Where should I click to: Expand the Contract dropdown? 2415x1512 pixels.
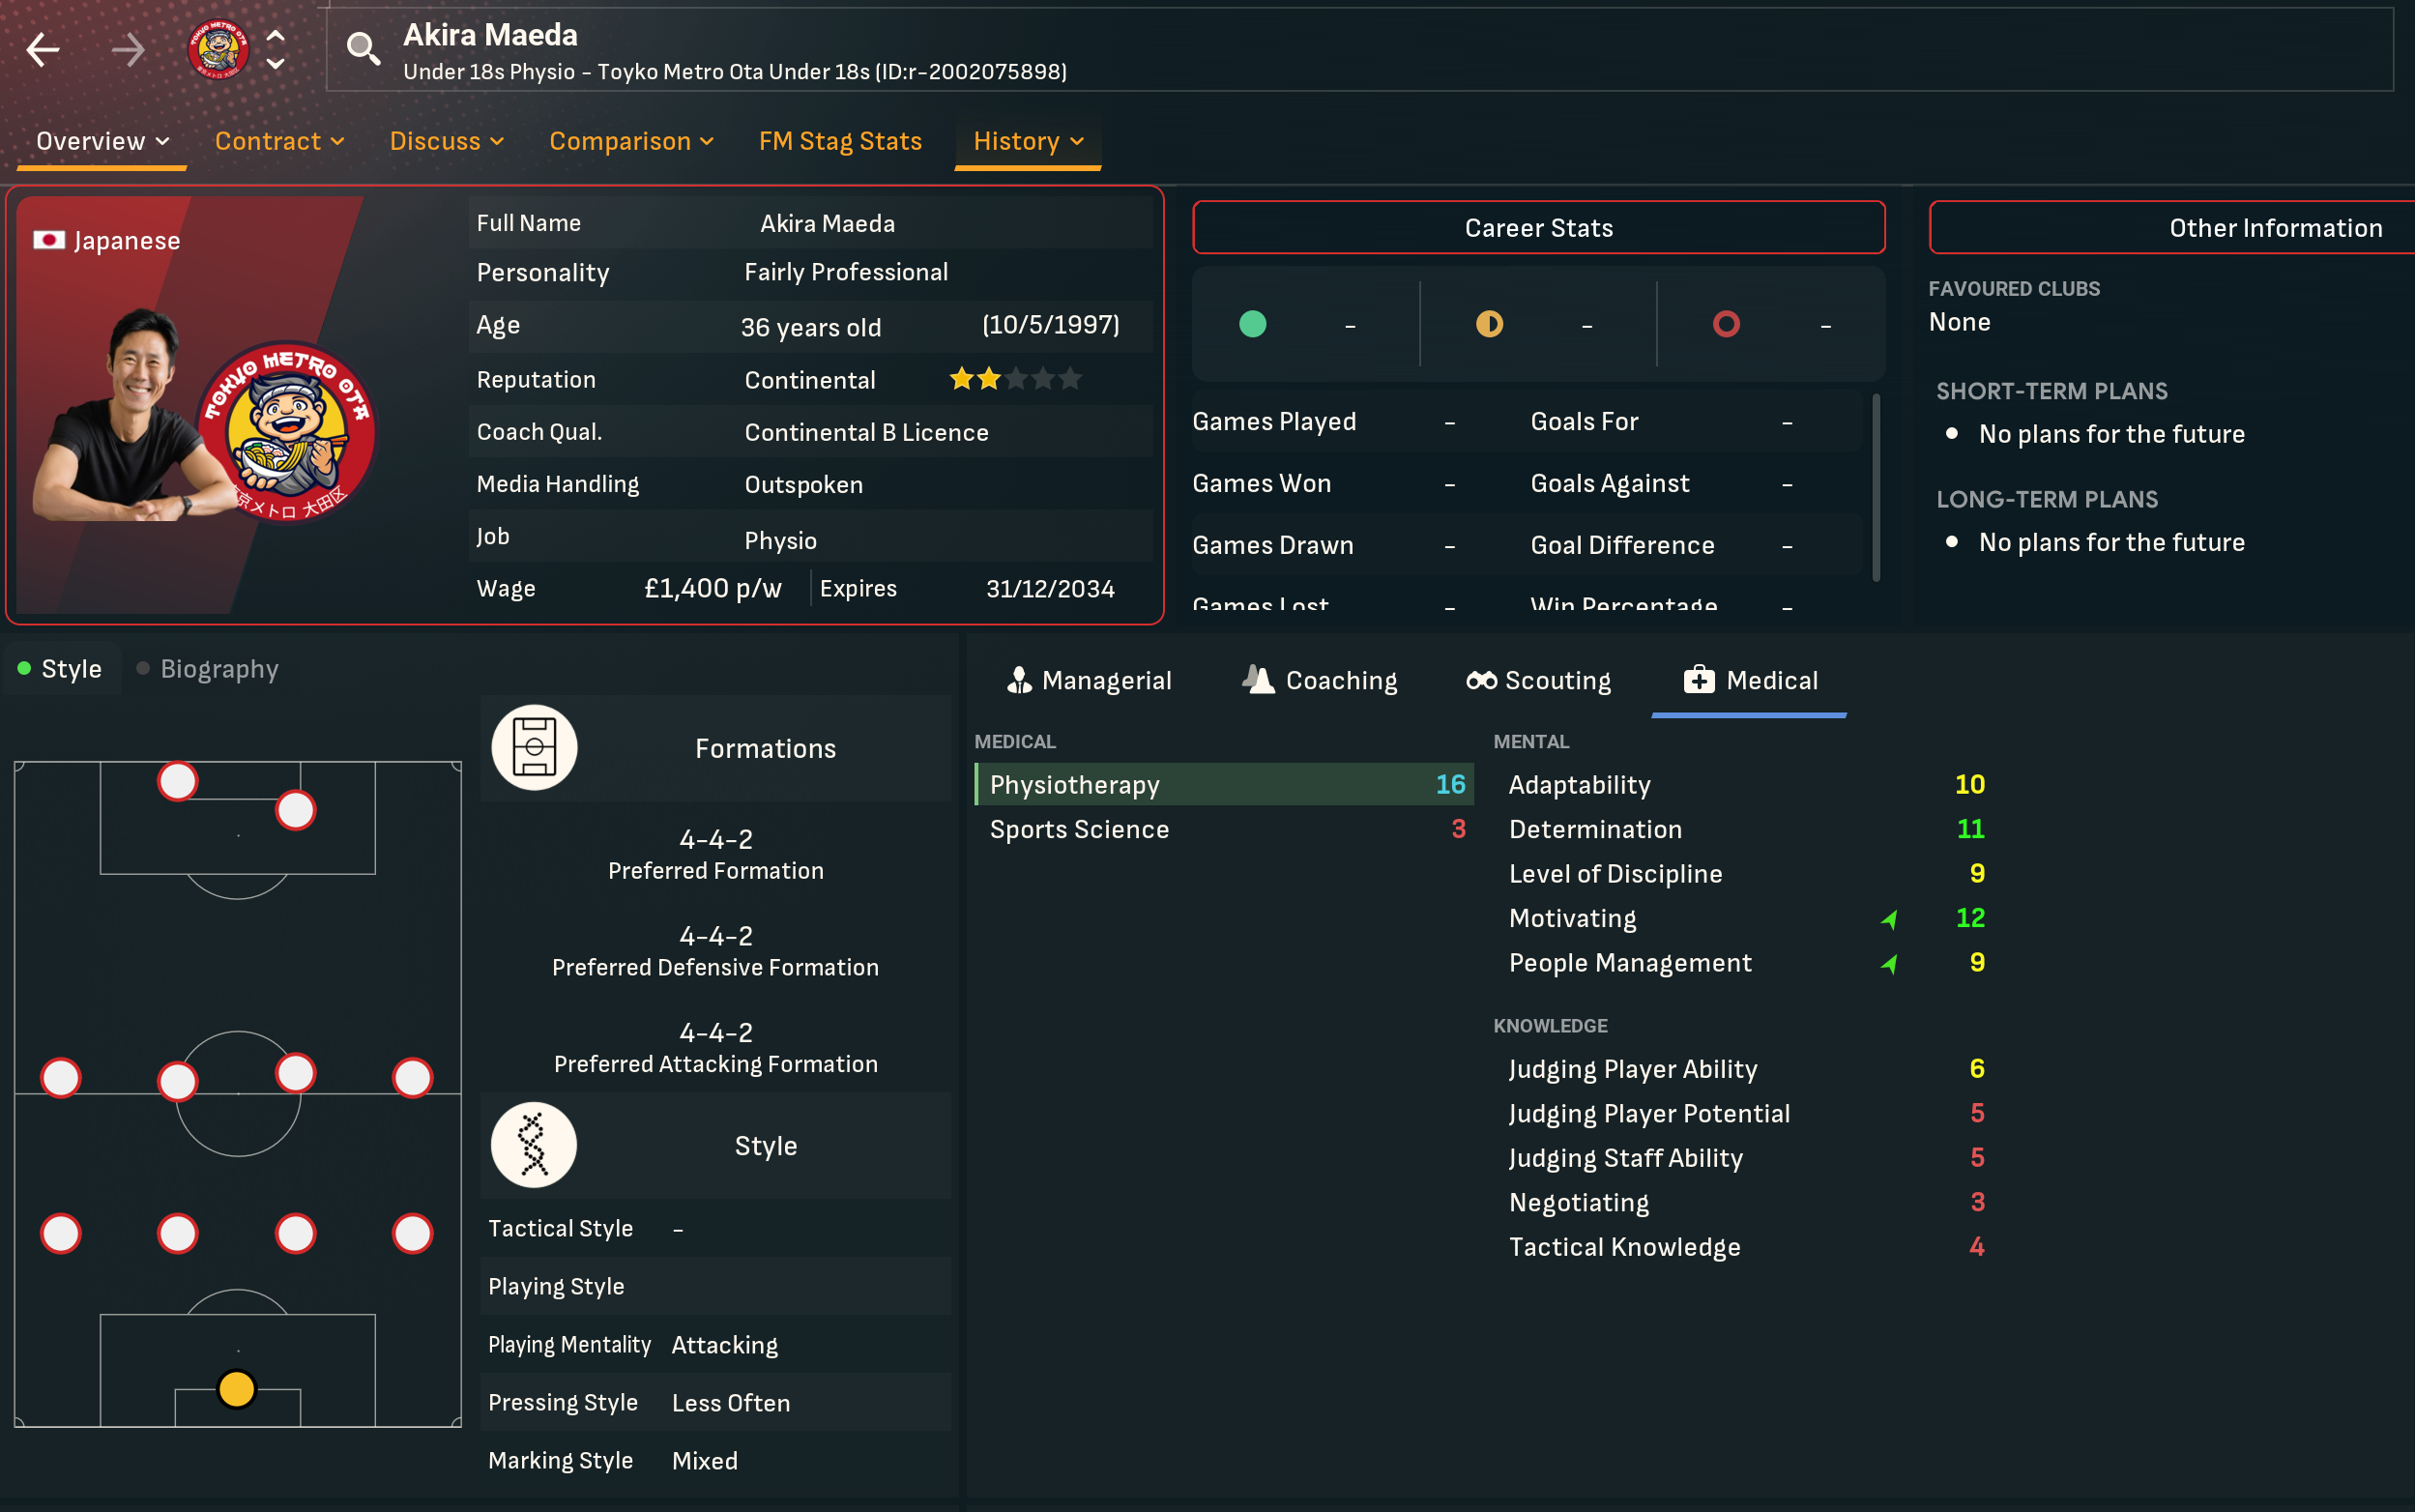[279, 141]
